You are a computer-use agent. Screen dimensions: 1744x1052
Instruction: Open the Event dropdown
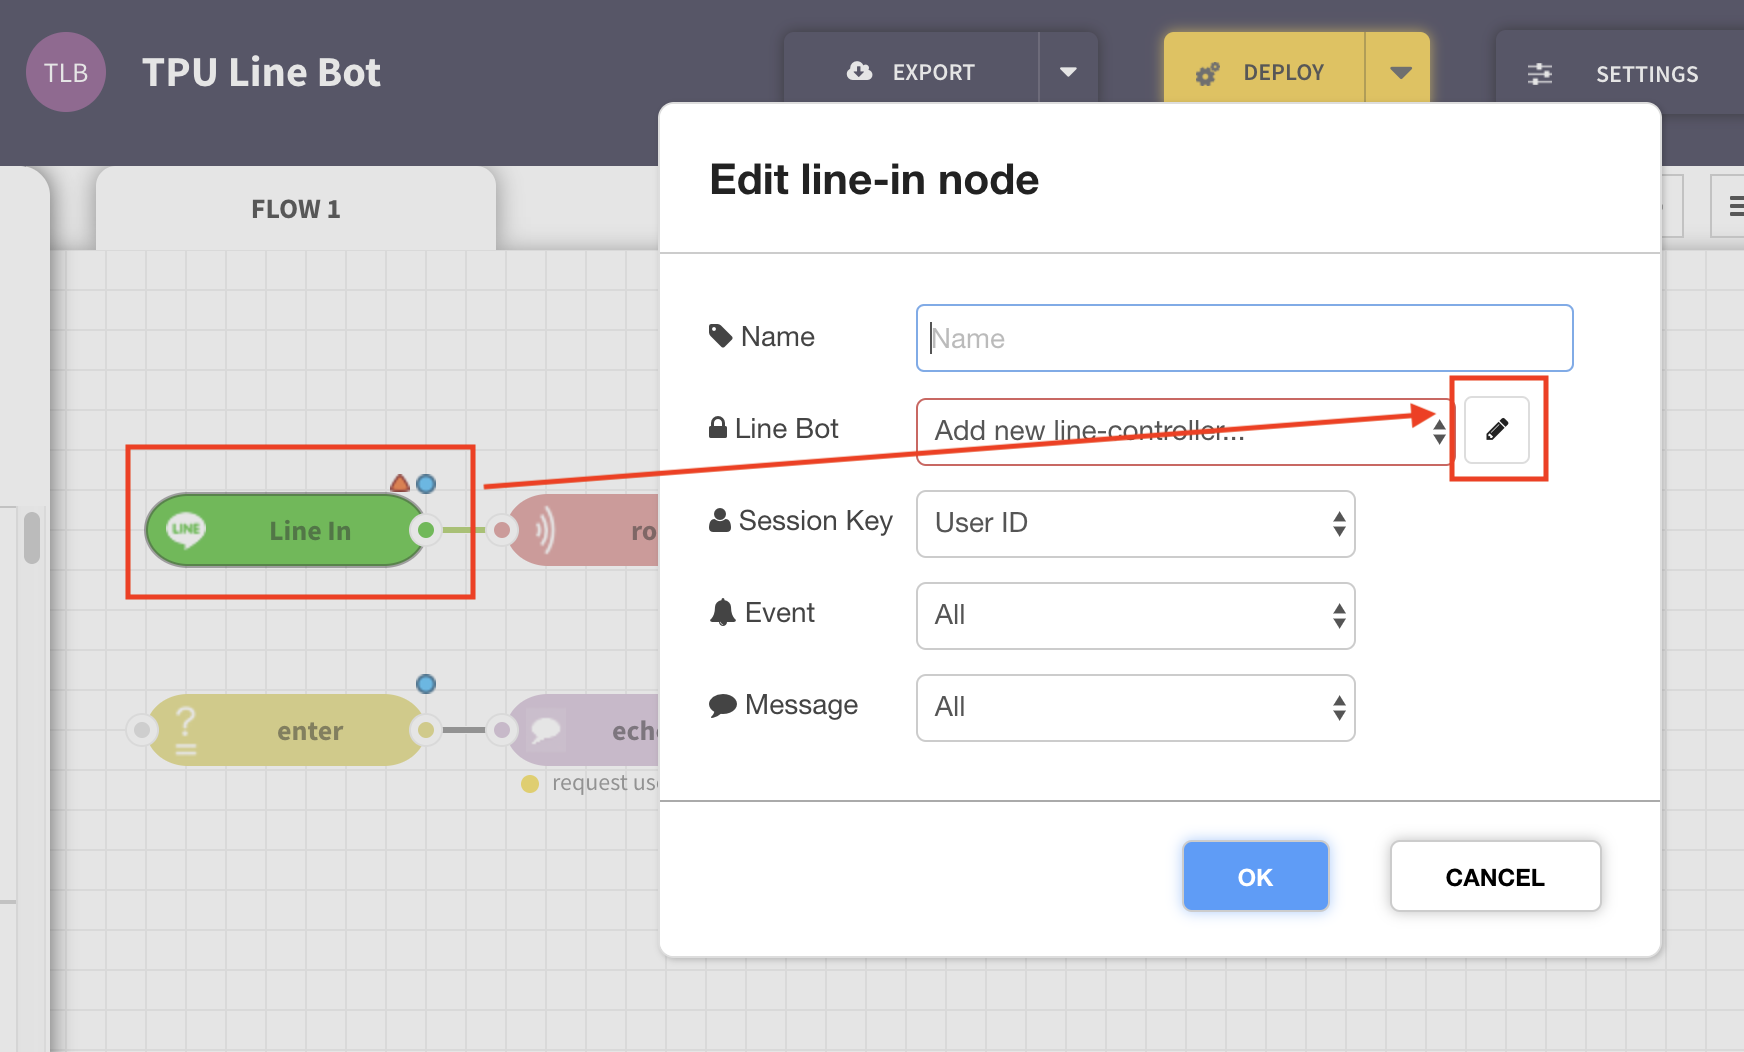pyautogui.click(x=1136, y=615)
